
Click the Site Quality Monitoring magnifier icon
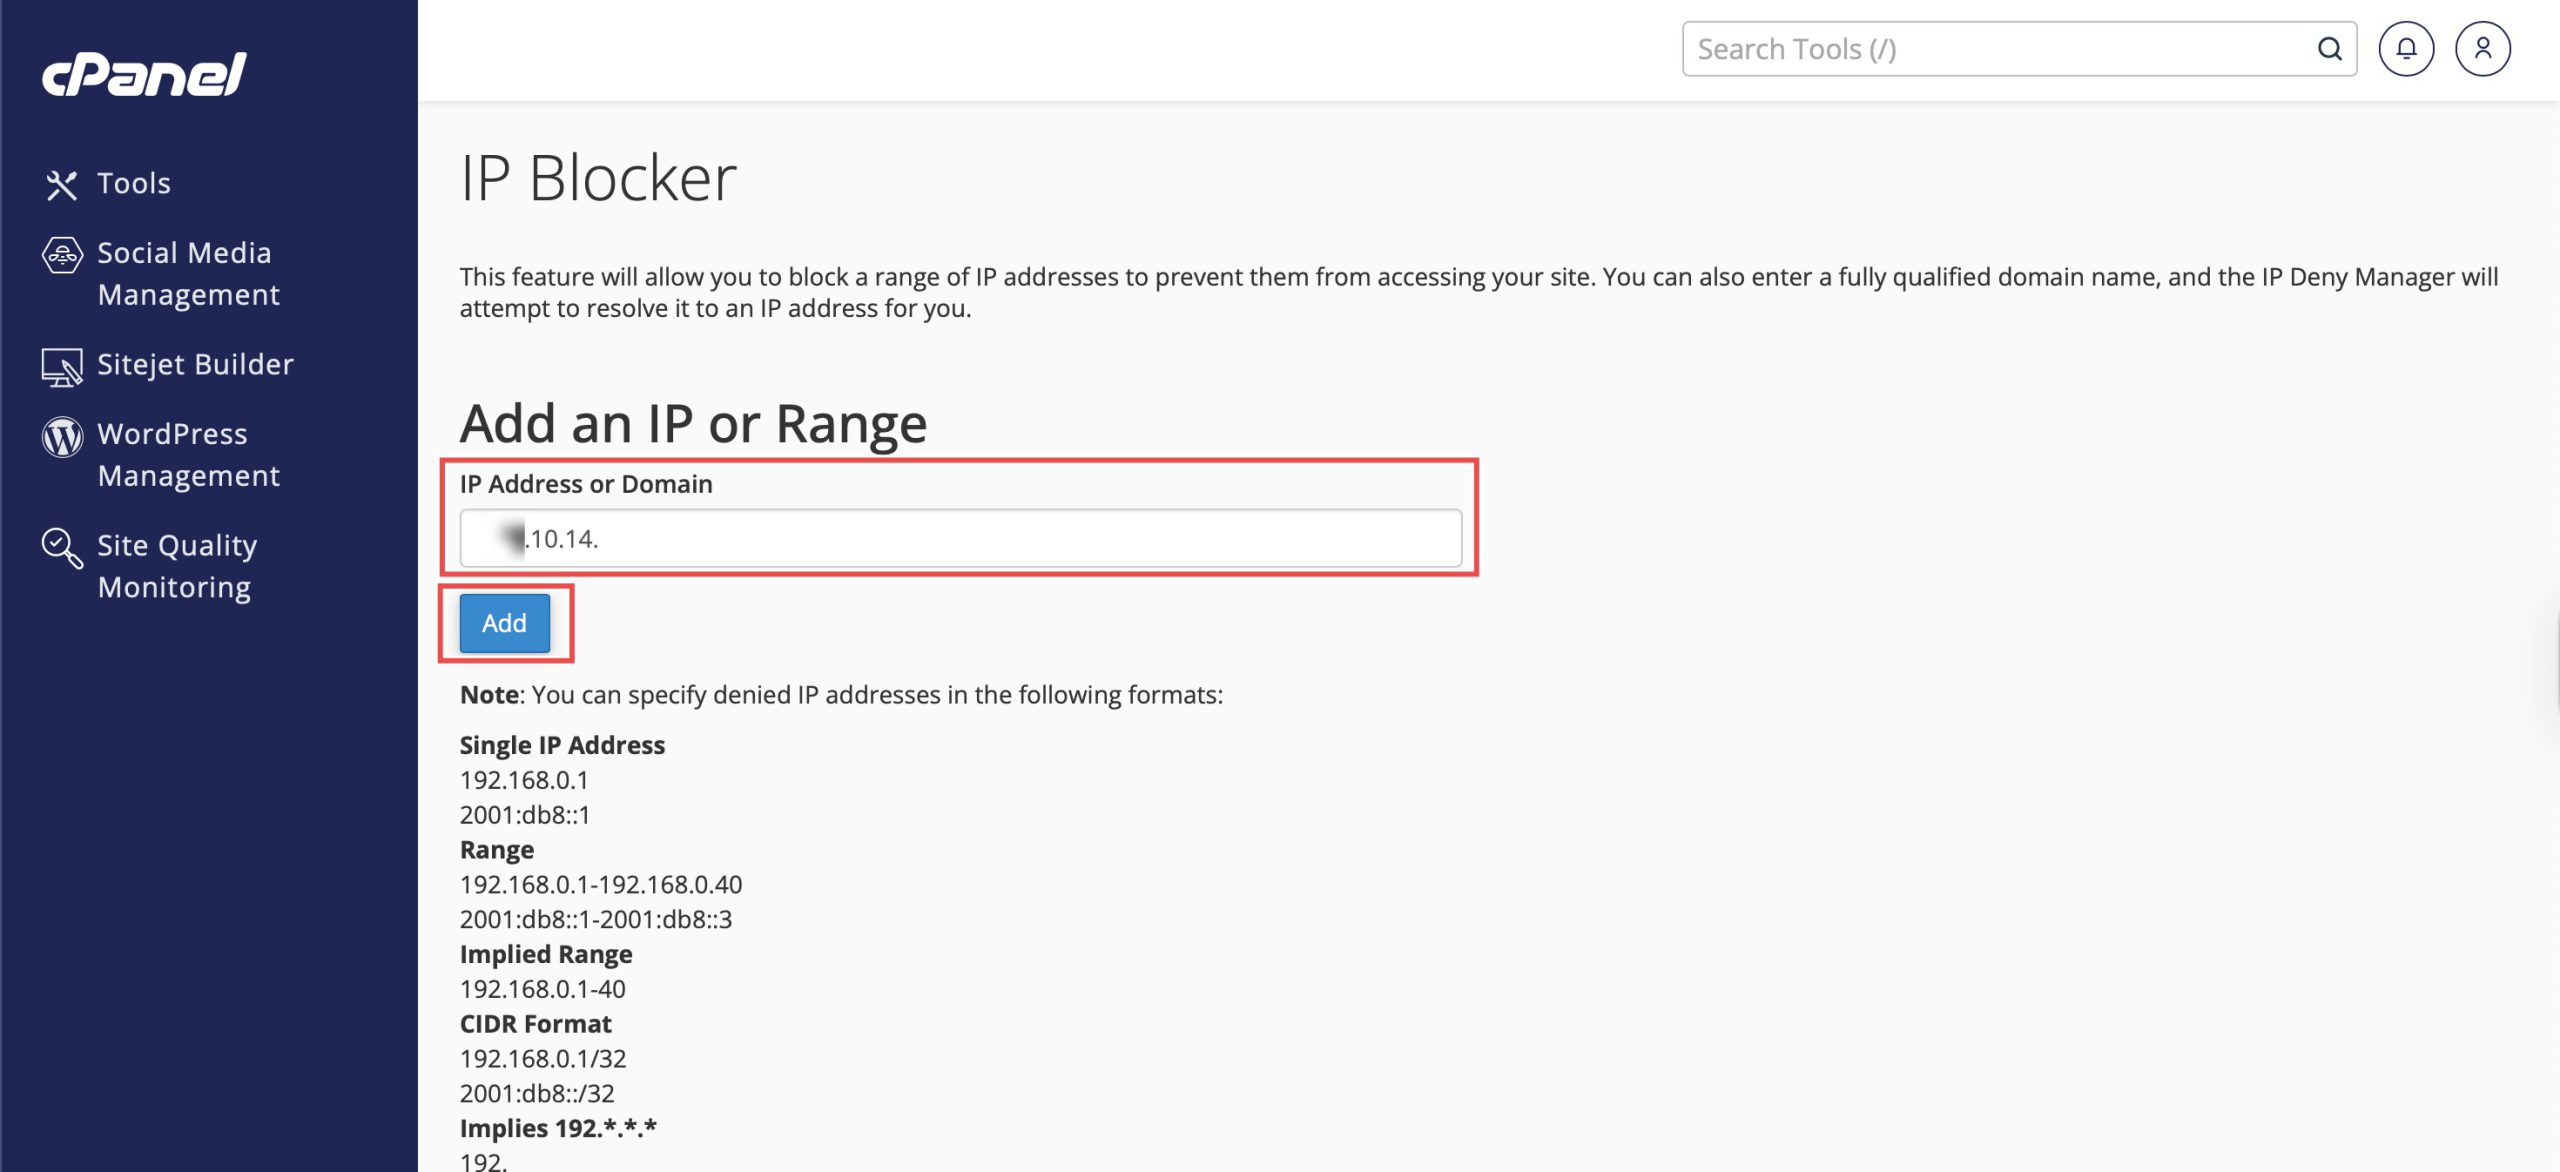point(61,548)
